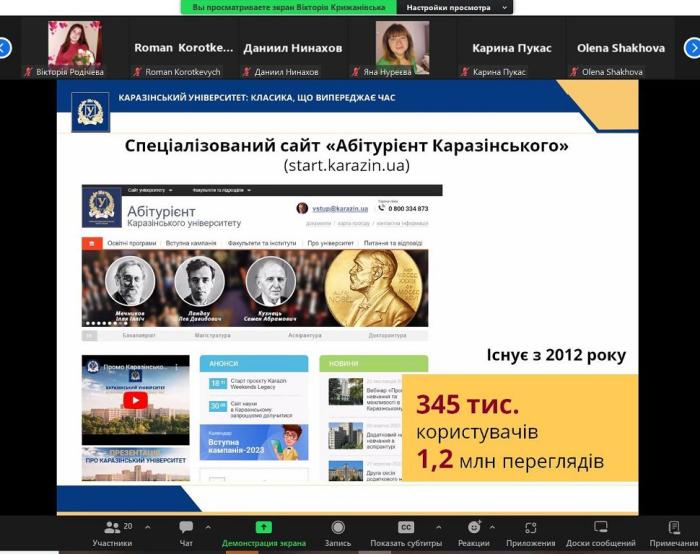Screen dimensions: 700x554
Task: Open Реакции reactions picker
Action: click(473, 533)
